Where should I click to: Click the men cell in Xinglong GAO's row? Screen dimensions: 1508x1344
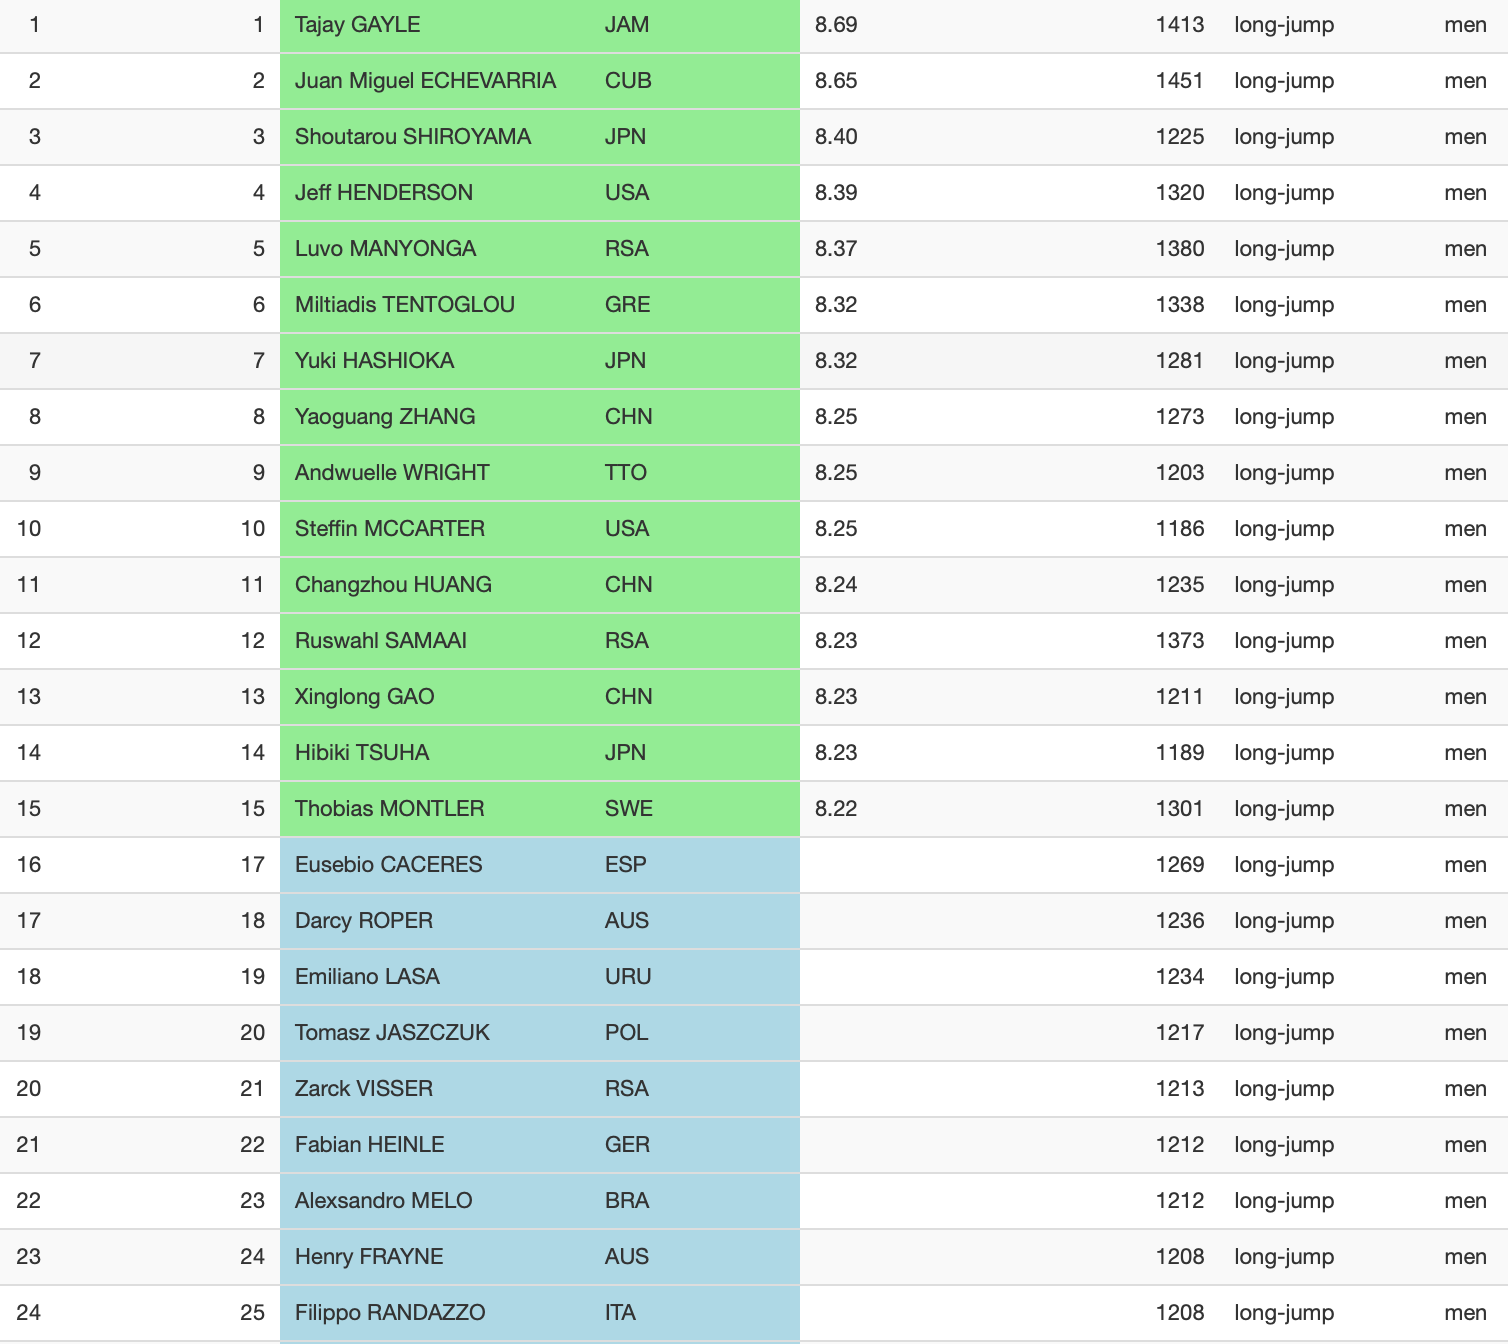[x=1465, y=697]
